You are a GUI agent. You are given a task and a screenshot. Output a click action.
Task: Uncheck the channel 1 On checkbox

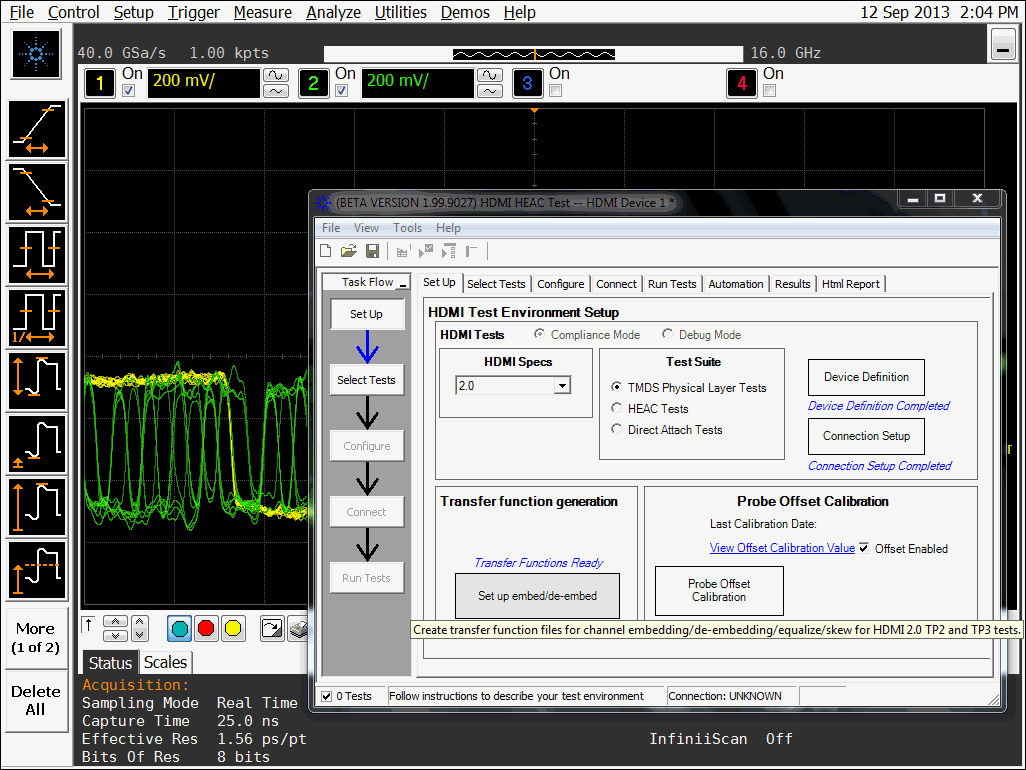pyautogui.click(x=128, y=91)
